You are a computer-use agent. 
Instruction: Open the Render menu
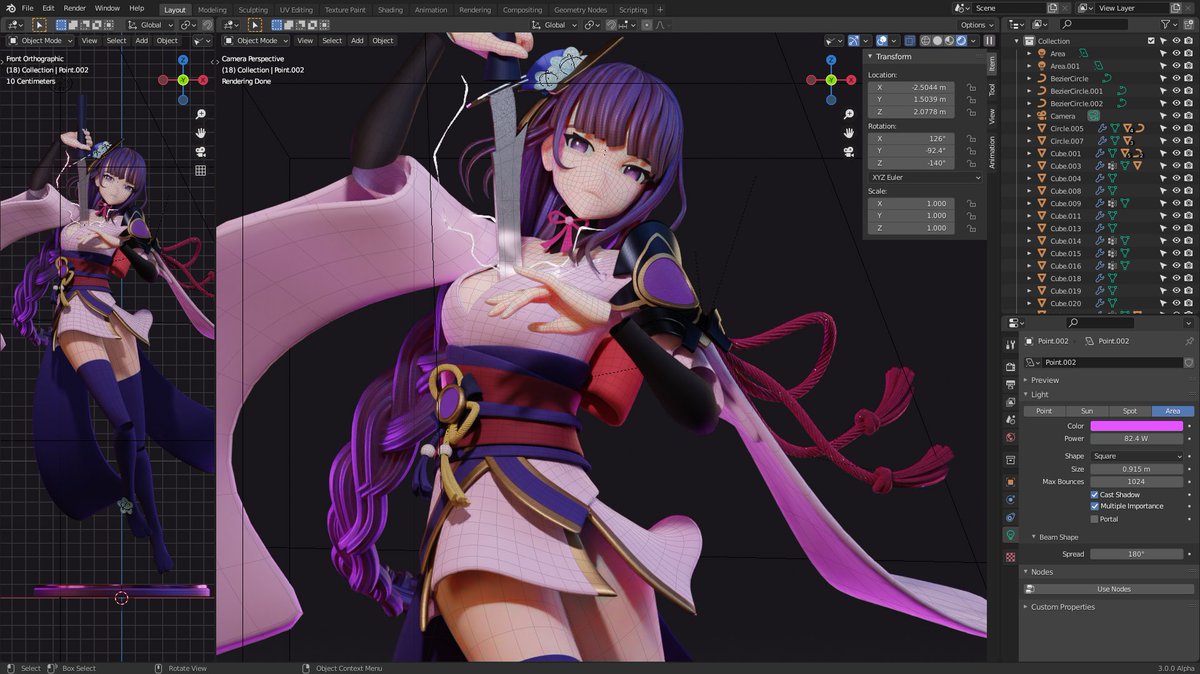coord(75,8)
